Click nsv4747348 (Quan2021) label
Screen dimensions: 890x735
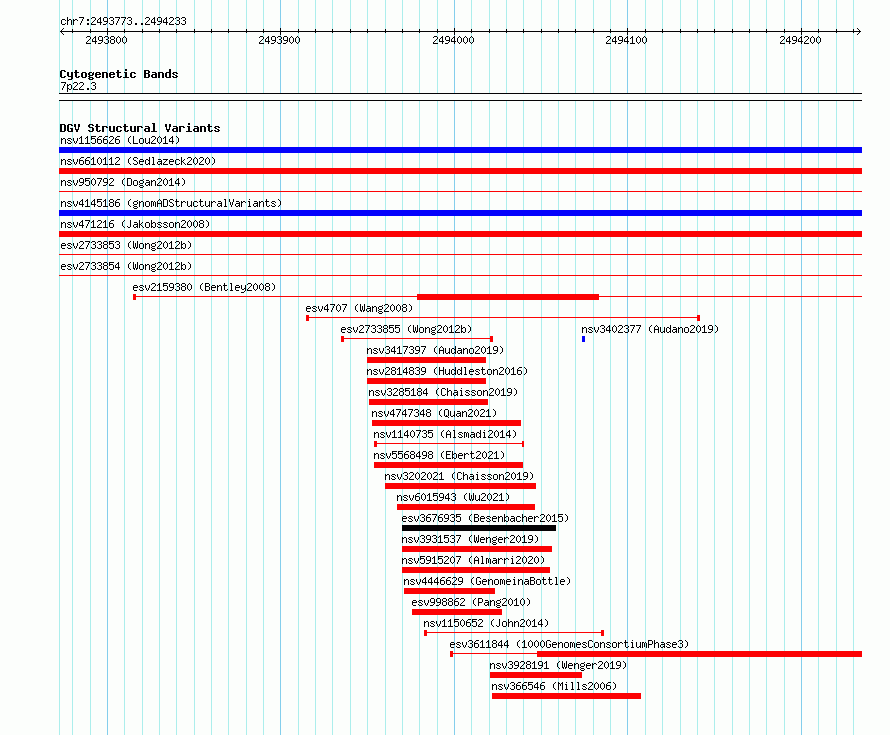pyautogui.click(x=434, y=413)
